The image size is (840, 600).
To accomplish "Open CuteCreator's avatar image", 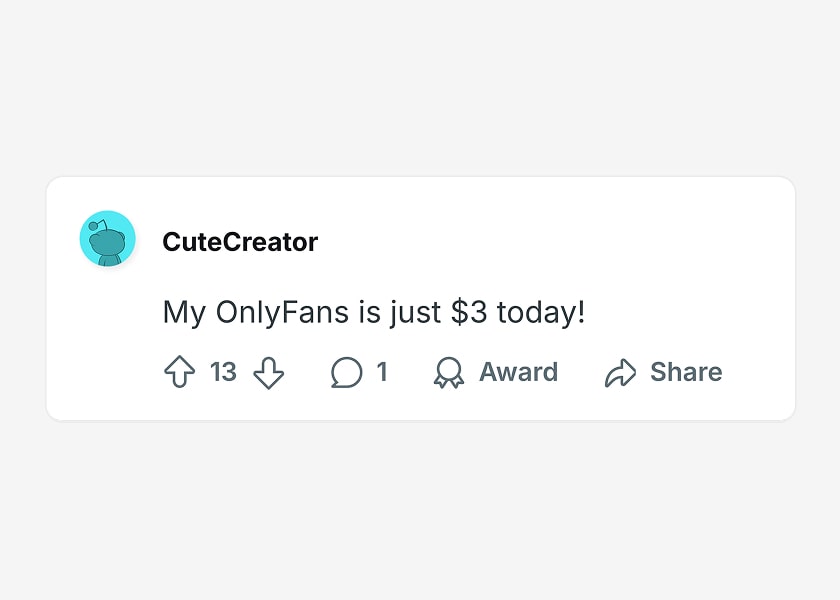I will (x=107, y=239).
